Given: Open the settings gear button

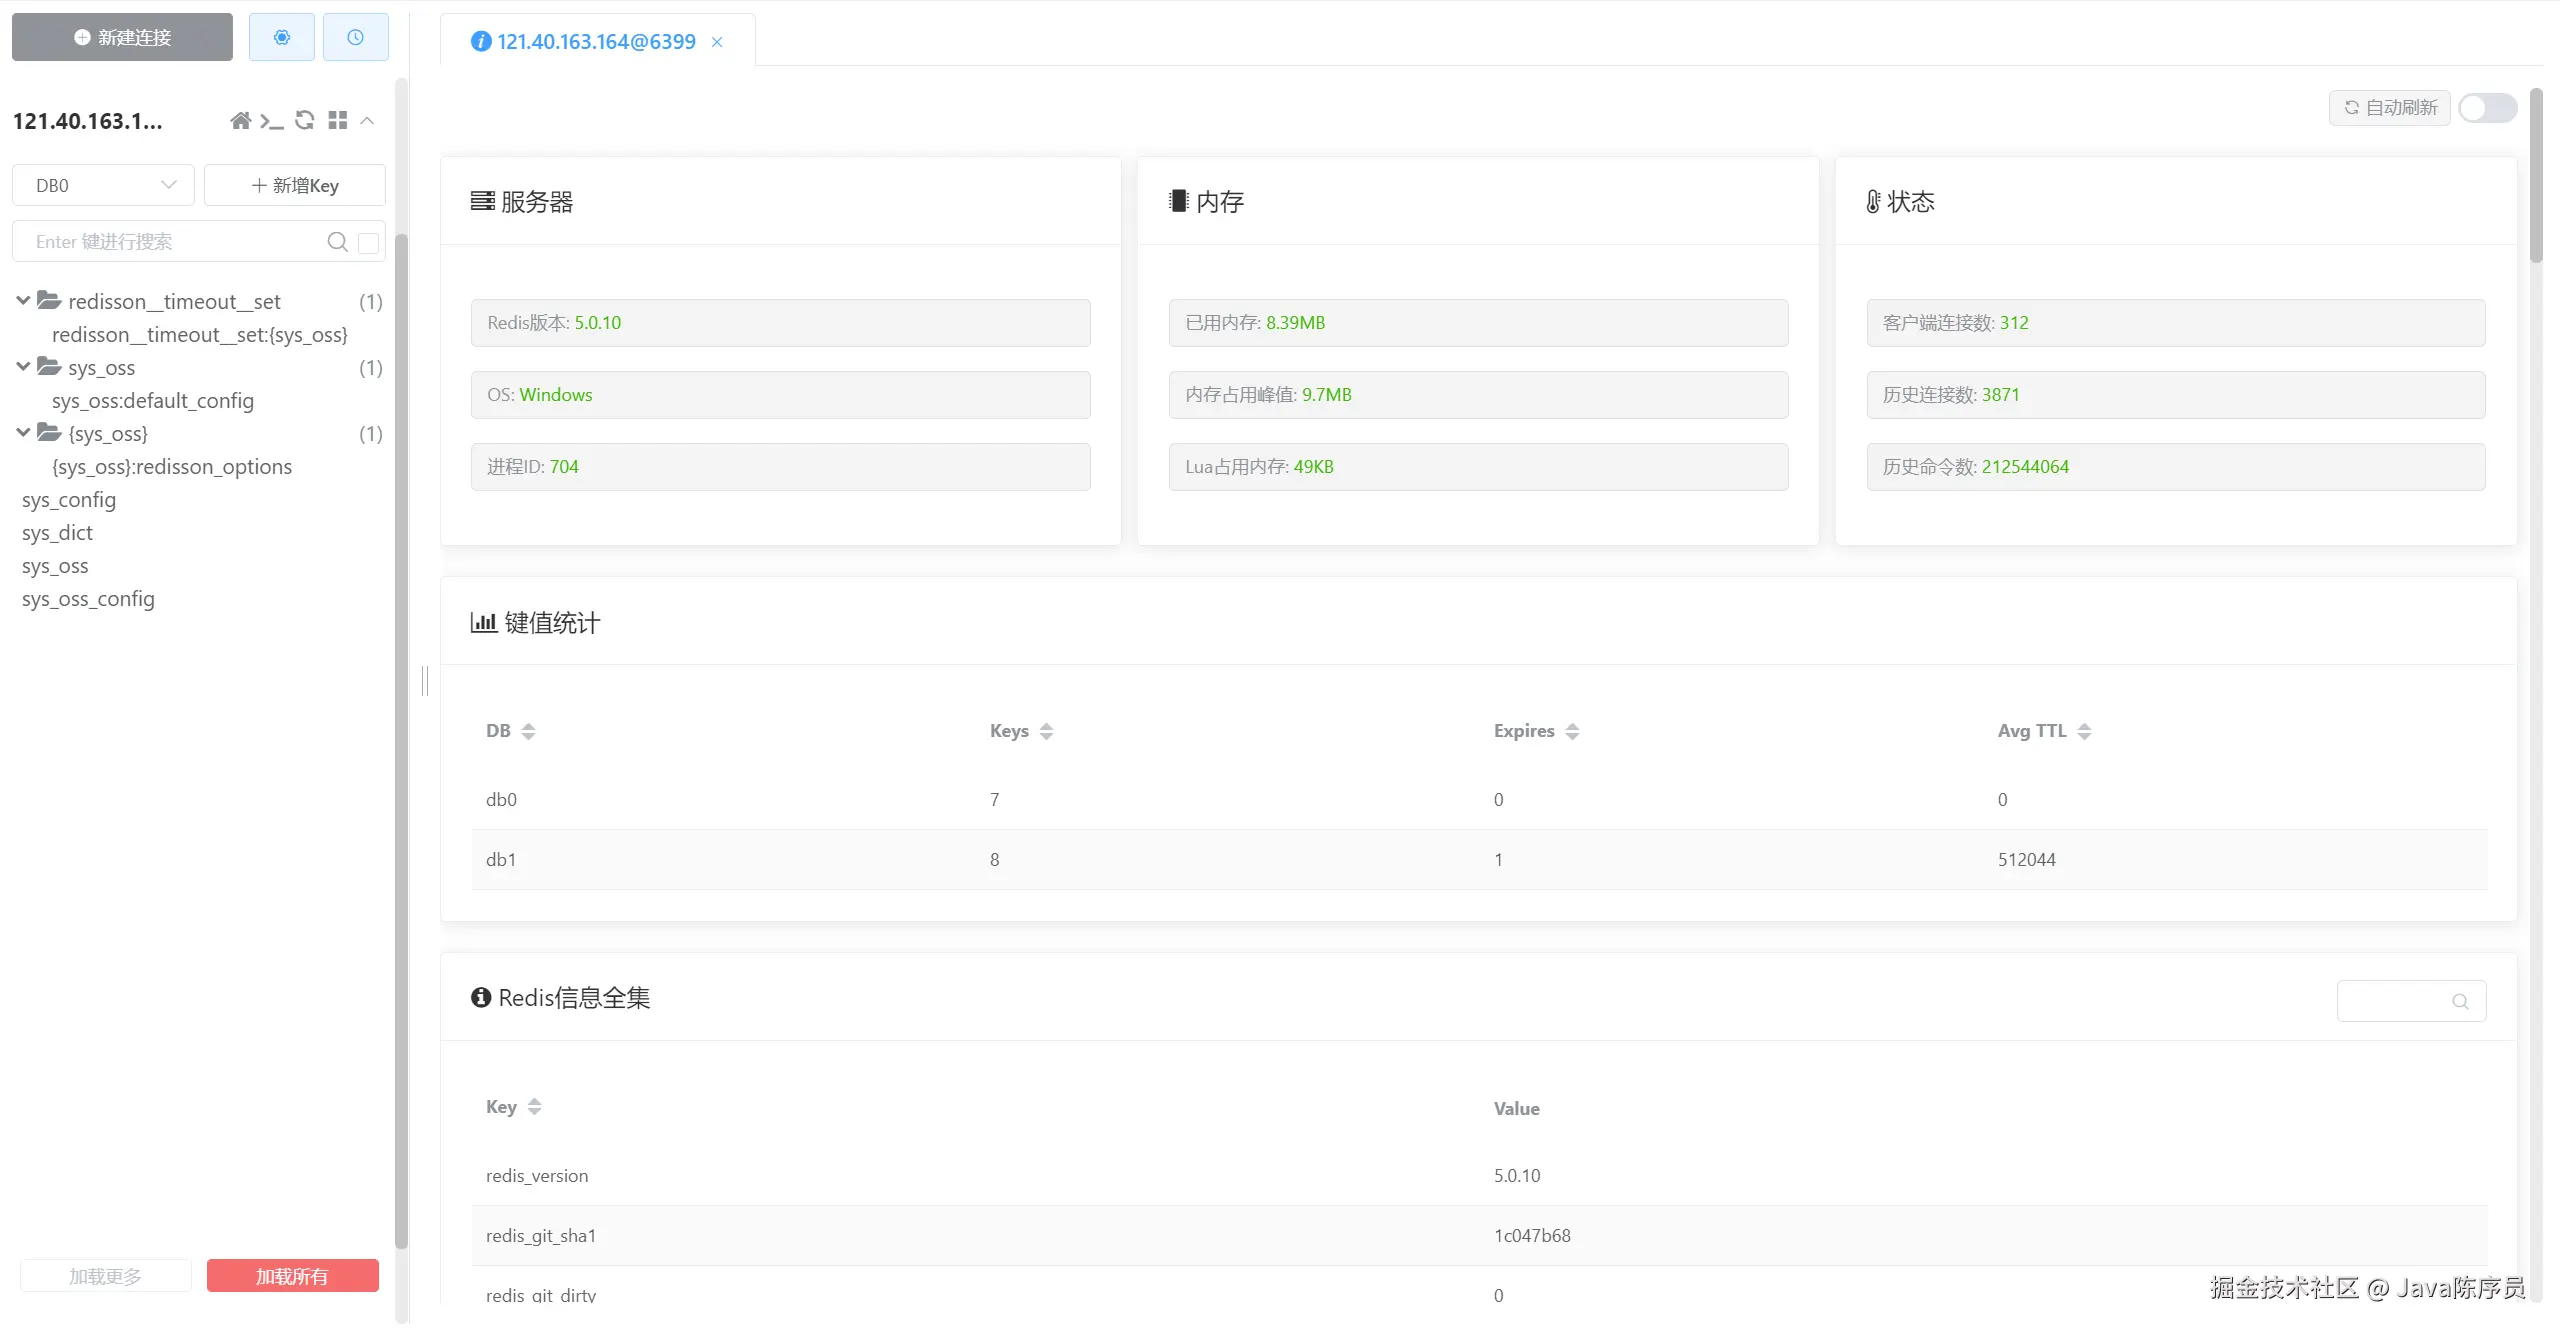Looking at the screenshot, I should pyautogui.click(x=282, y=38).
